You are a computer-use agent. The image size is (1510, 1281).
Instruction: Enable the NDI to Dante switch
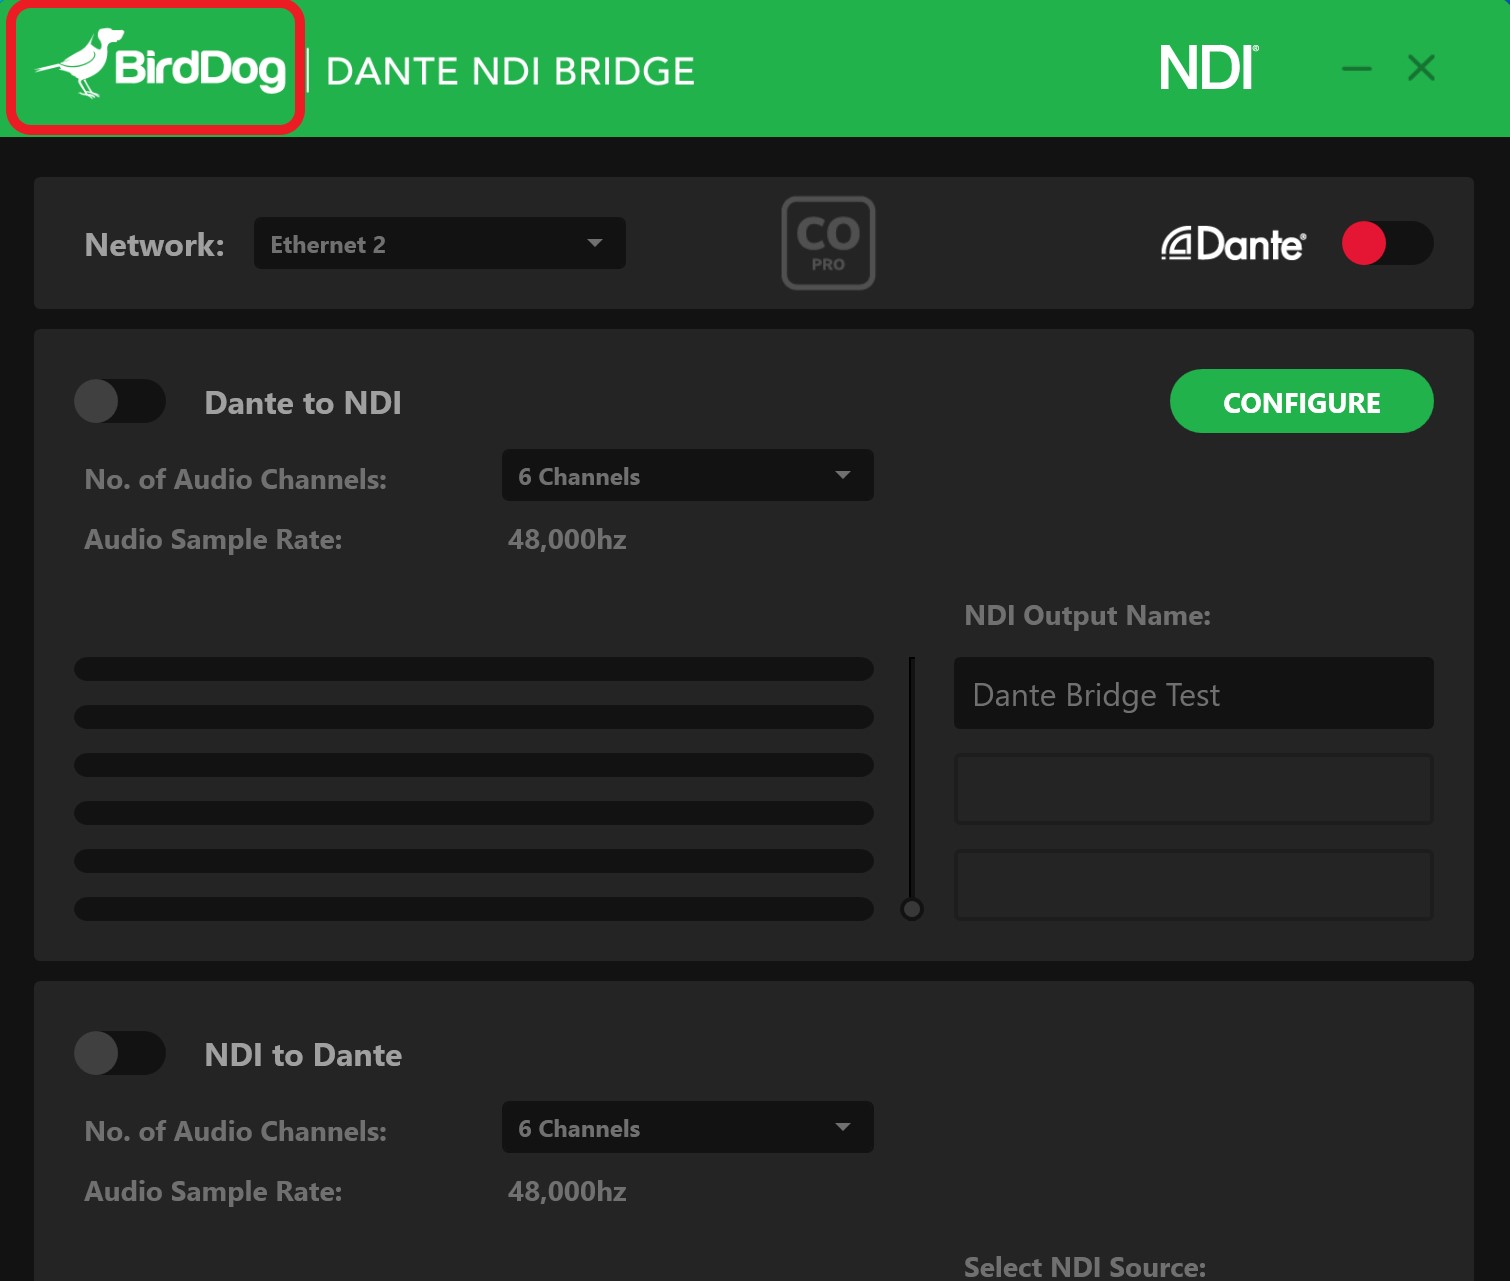(x=120, y=1053)
